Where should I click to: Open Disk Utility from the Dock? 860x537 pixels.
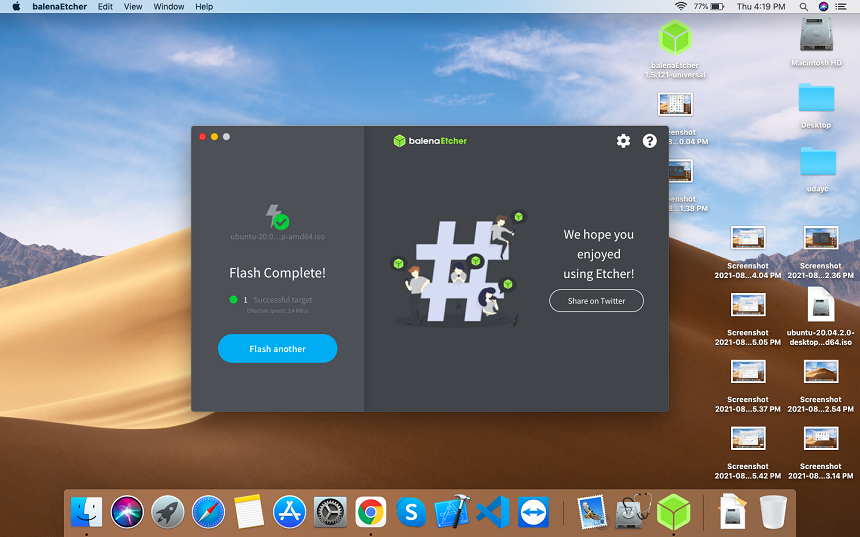point(633,511)
